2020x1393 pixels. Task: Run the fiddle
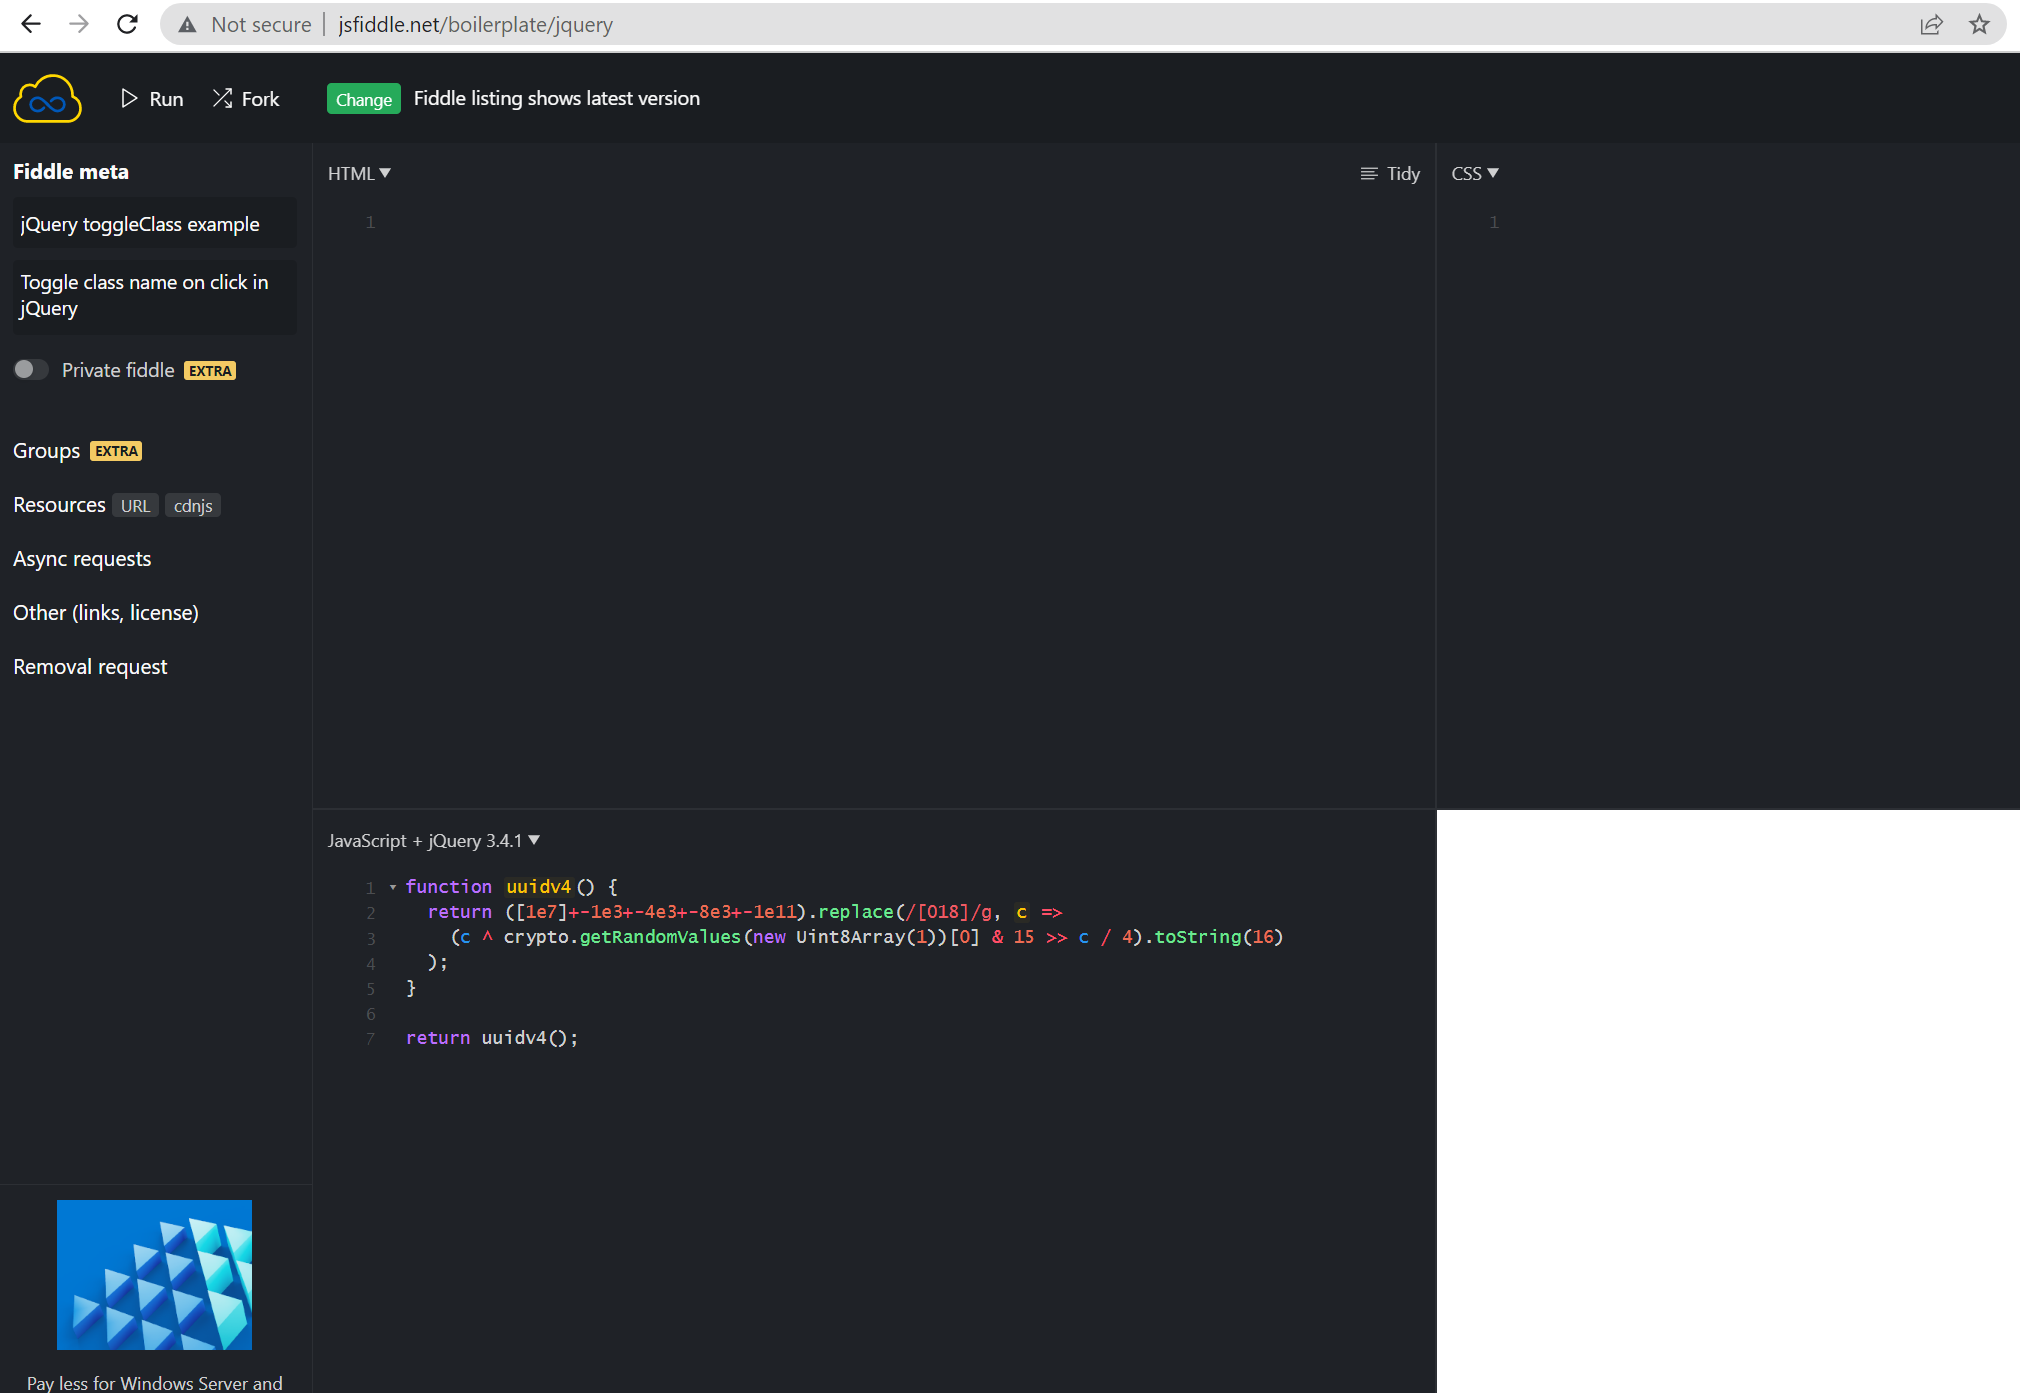(x=151, y=98)
